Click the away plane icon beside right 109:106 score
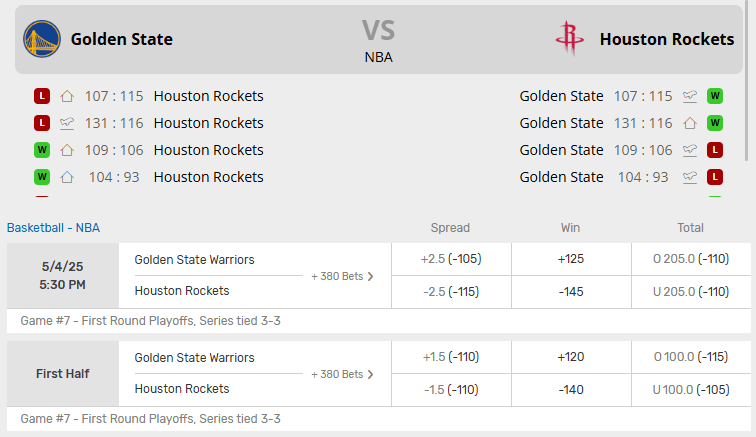The height and width of the screenshot is (437, 756). (690, 150)
